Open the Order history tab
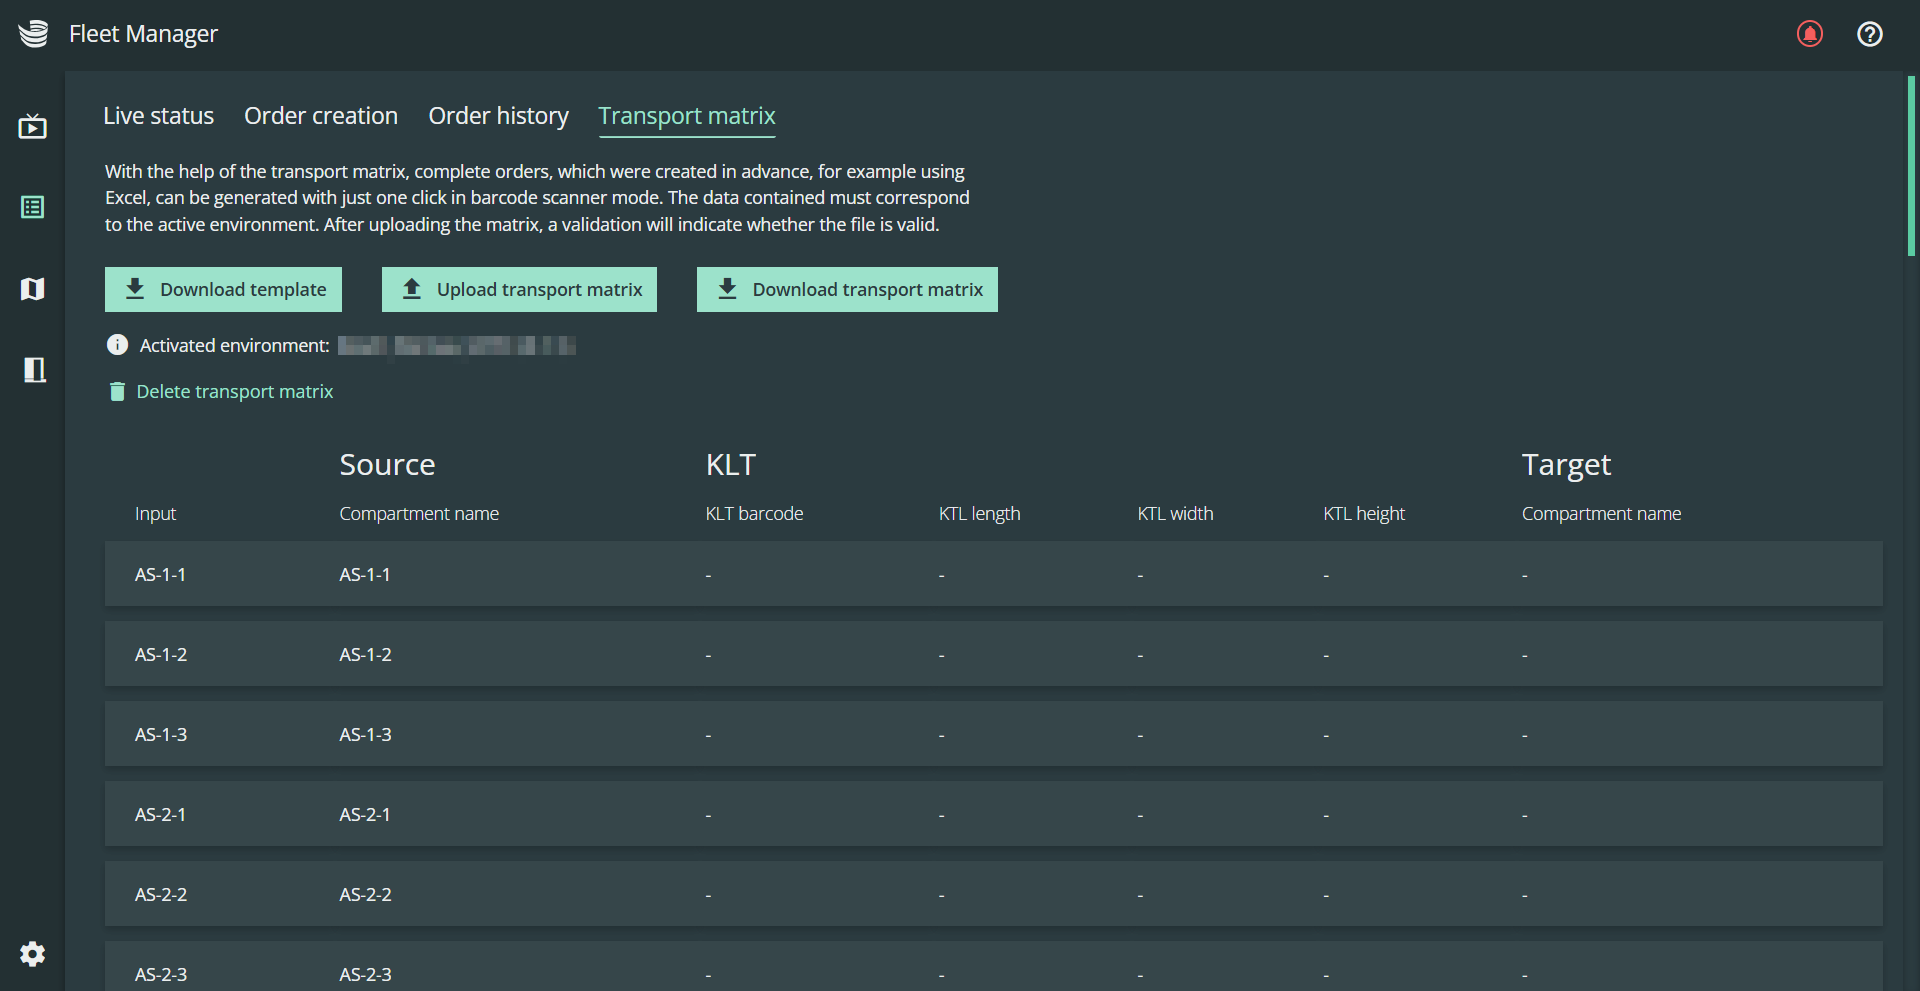Viewport: 1920px width, 991px height. tap(498, 116)
